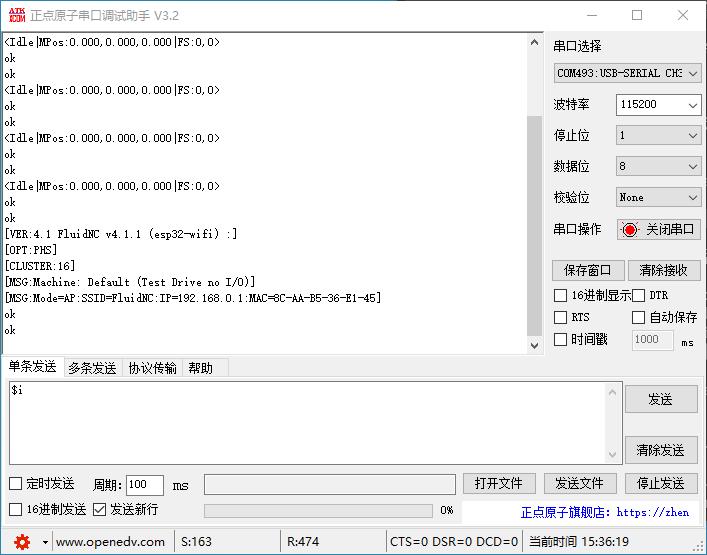The width and height of the screenshot is (707, 555).
Task: Open the data bits 8 dropdown
Action: point(658,166)
